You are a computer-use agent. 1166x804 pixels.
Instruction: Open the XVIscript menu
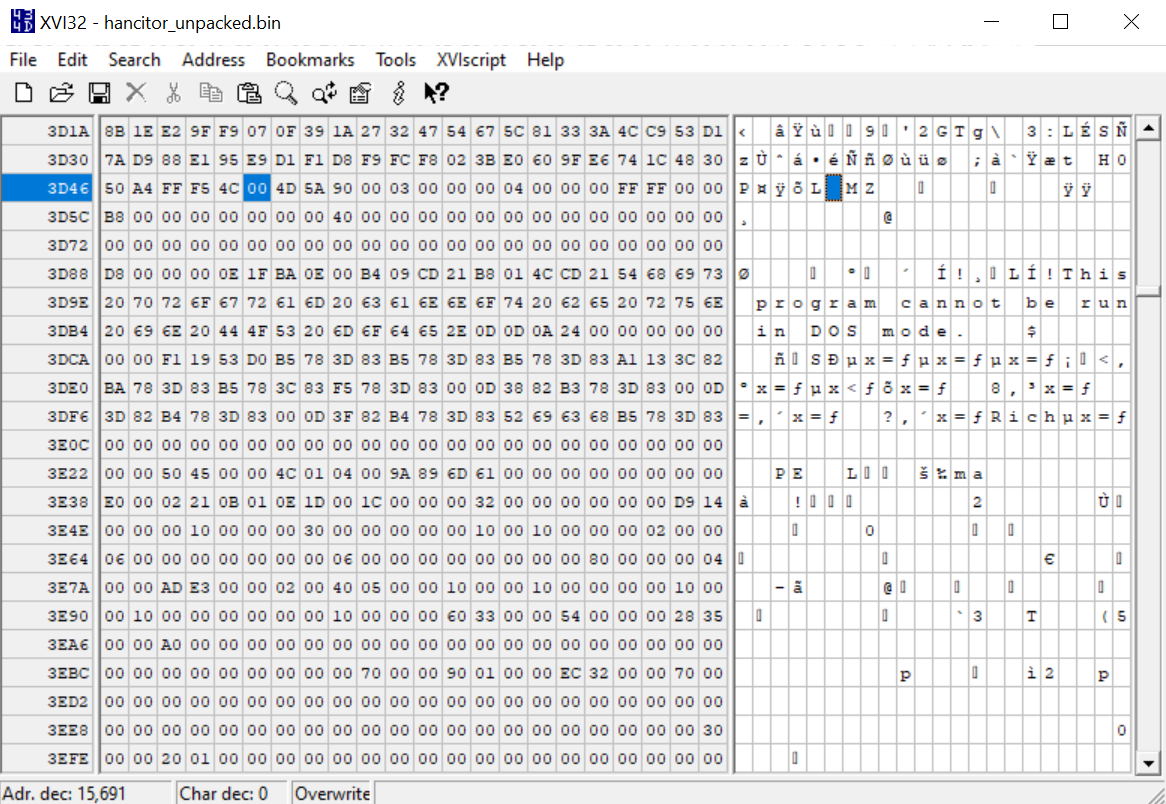[x=471, y=60]
